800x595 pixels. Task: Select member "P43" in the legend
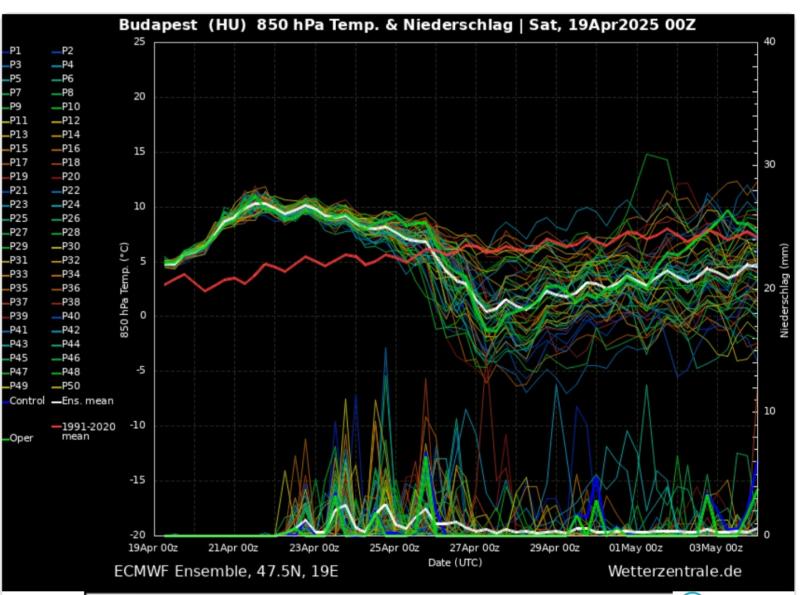[15, 344]
